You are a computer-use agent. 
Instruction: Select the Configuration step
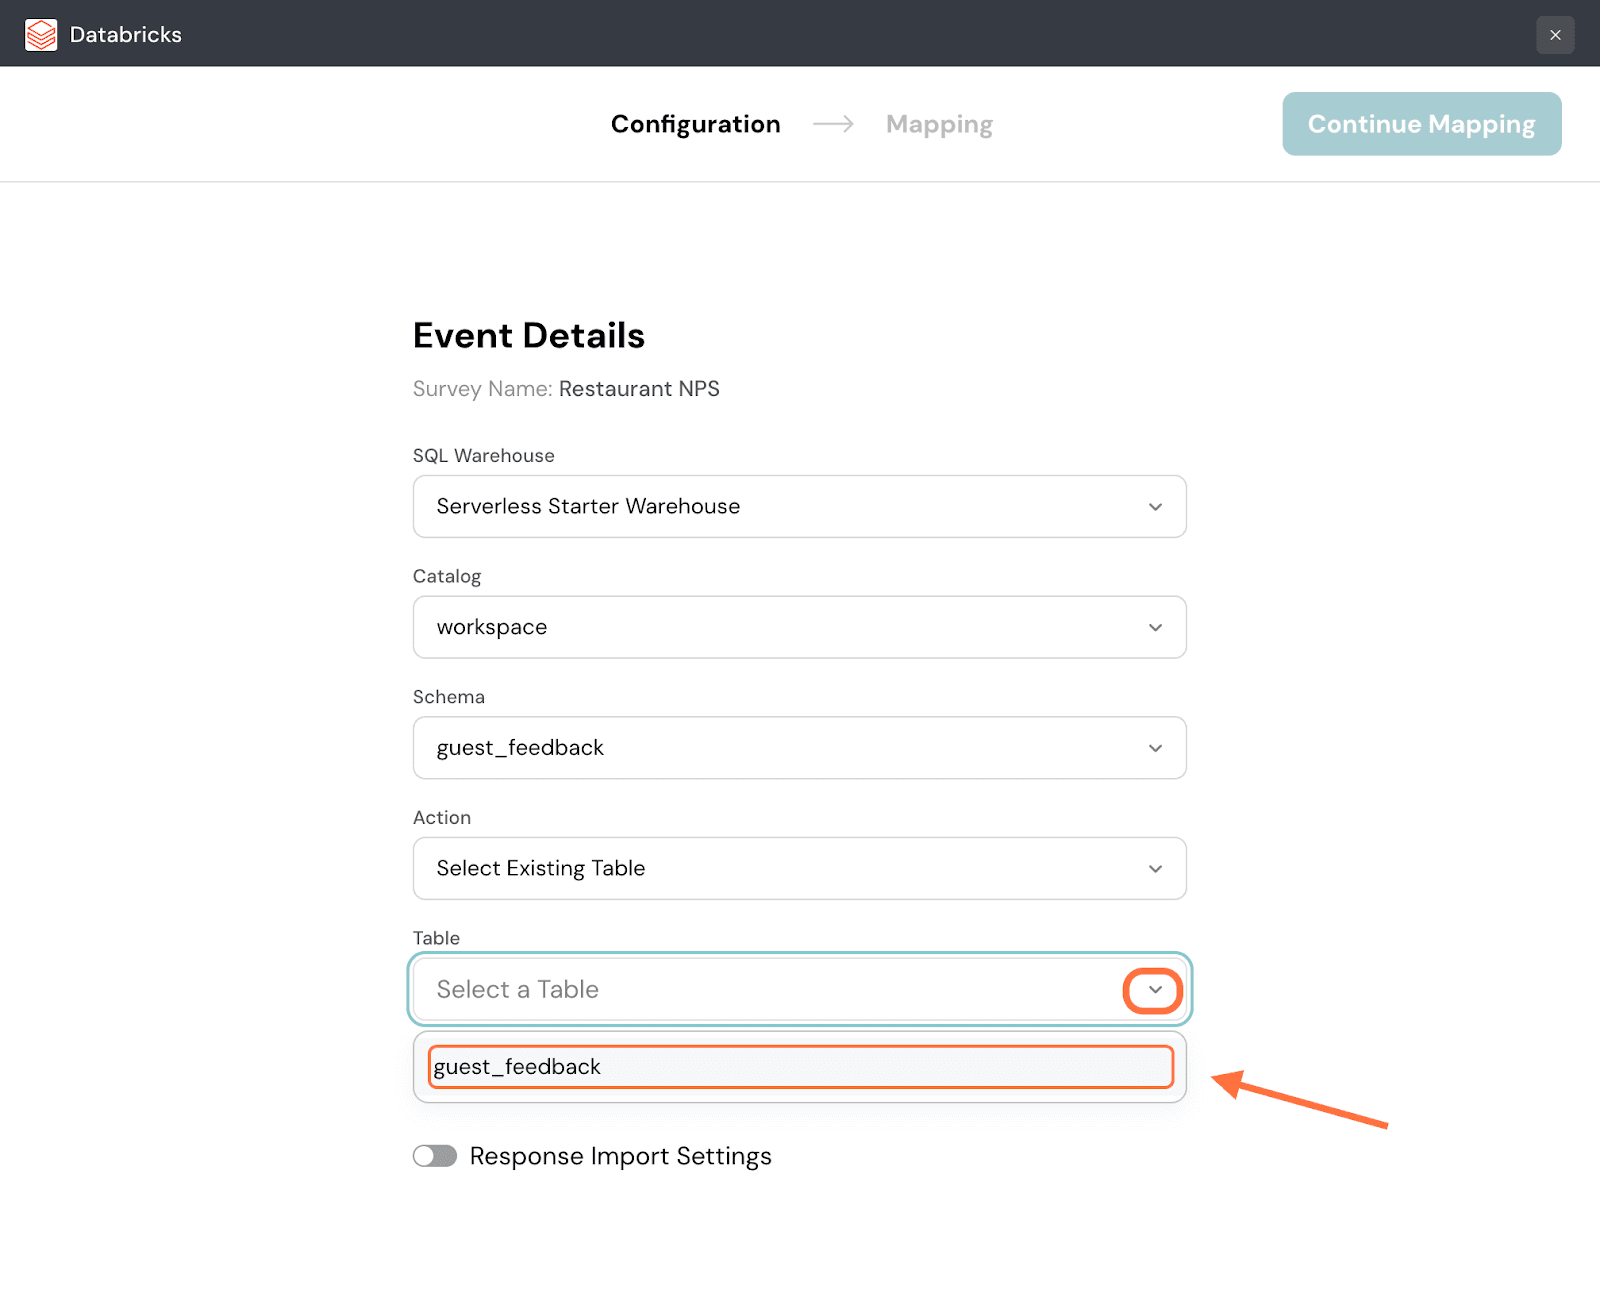[x=695, y=124]
